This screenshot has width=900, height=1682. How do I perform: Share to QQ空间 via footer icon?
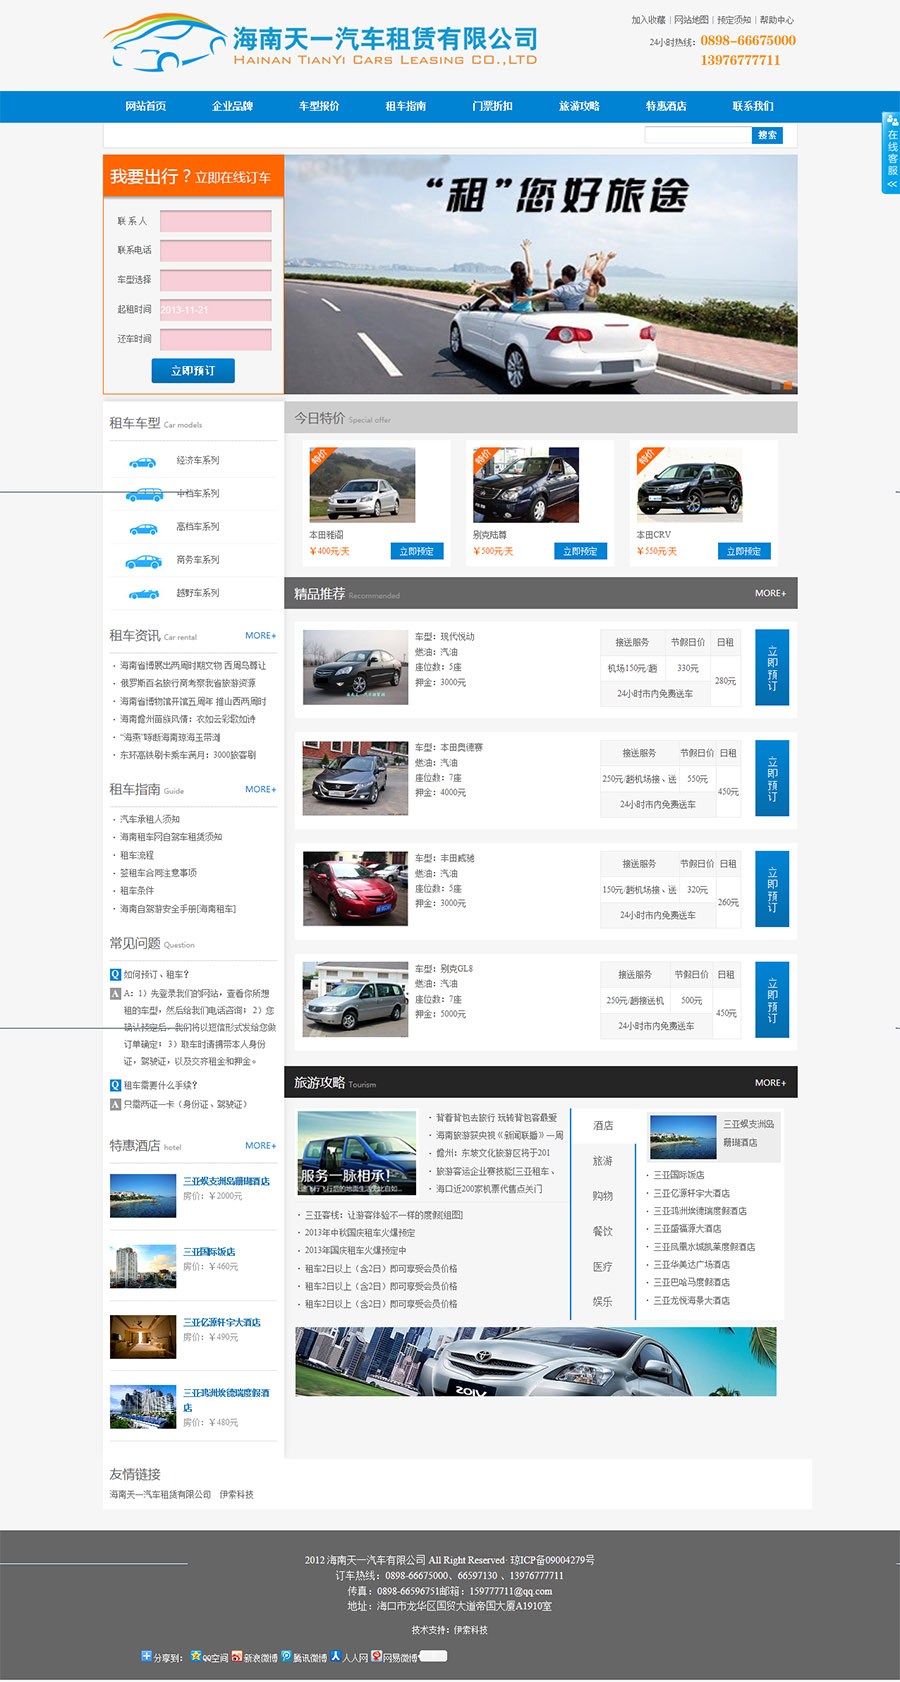196,1656
